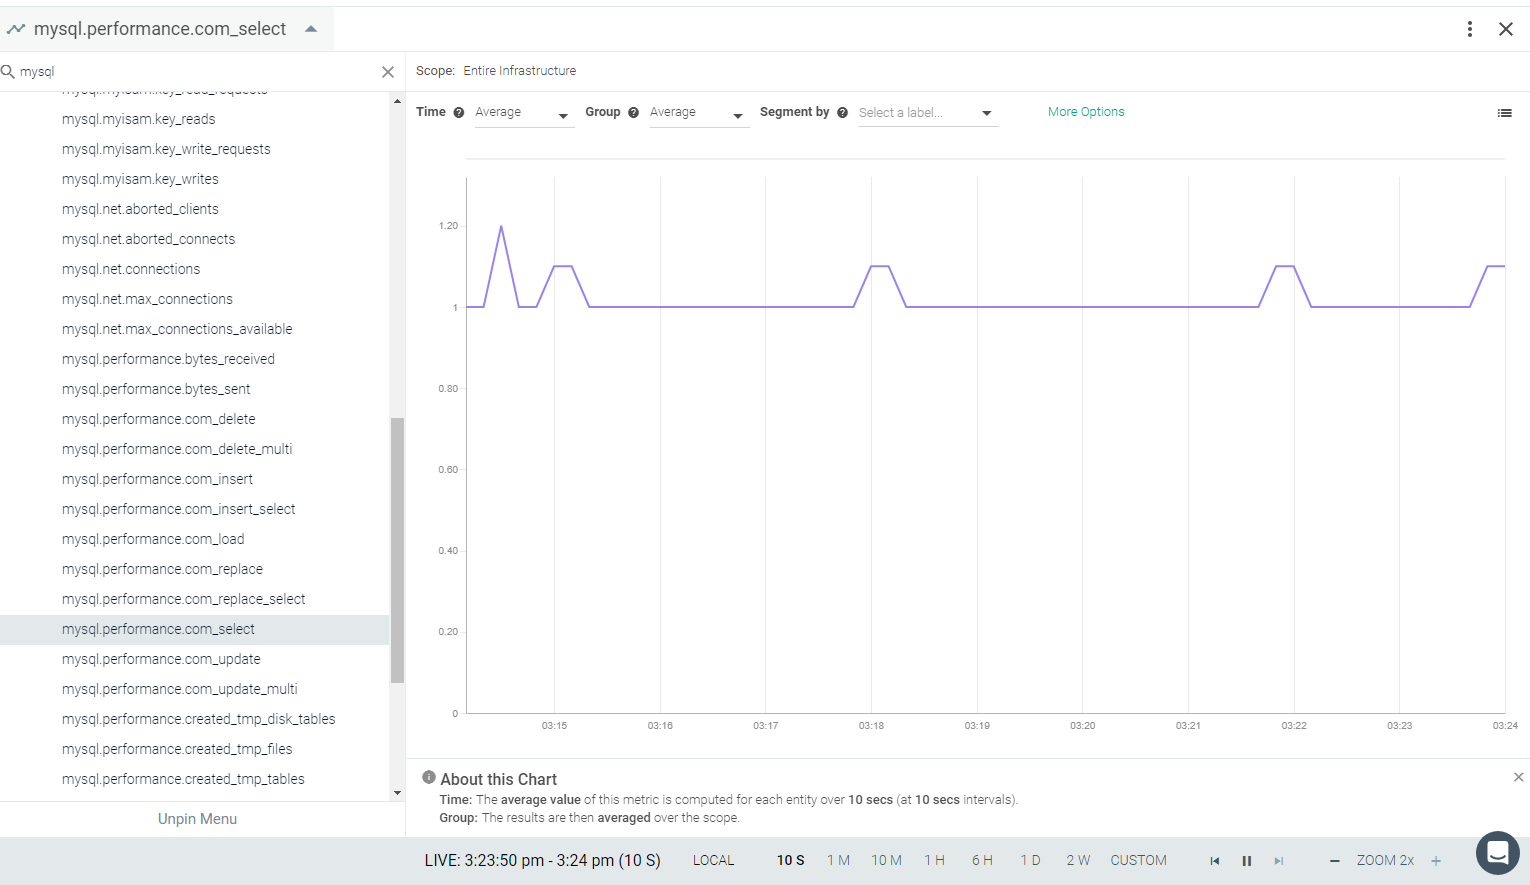Zoom in with the plus icon
This screenshot has height=885, width=1530.
click(1436, 861)
